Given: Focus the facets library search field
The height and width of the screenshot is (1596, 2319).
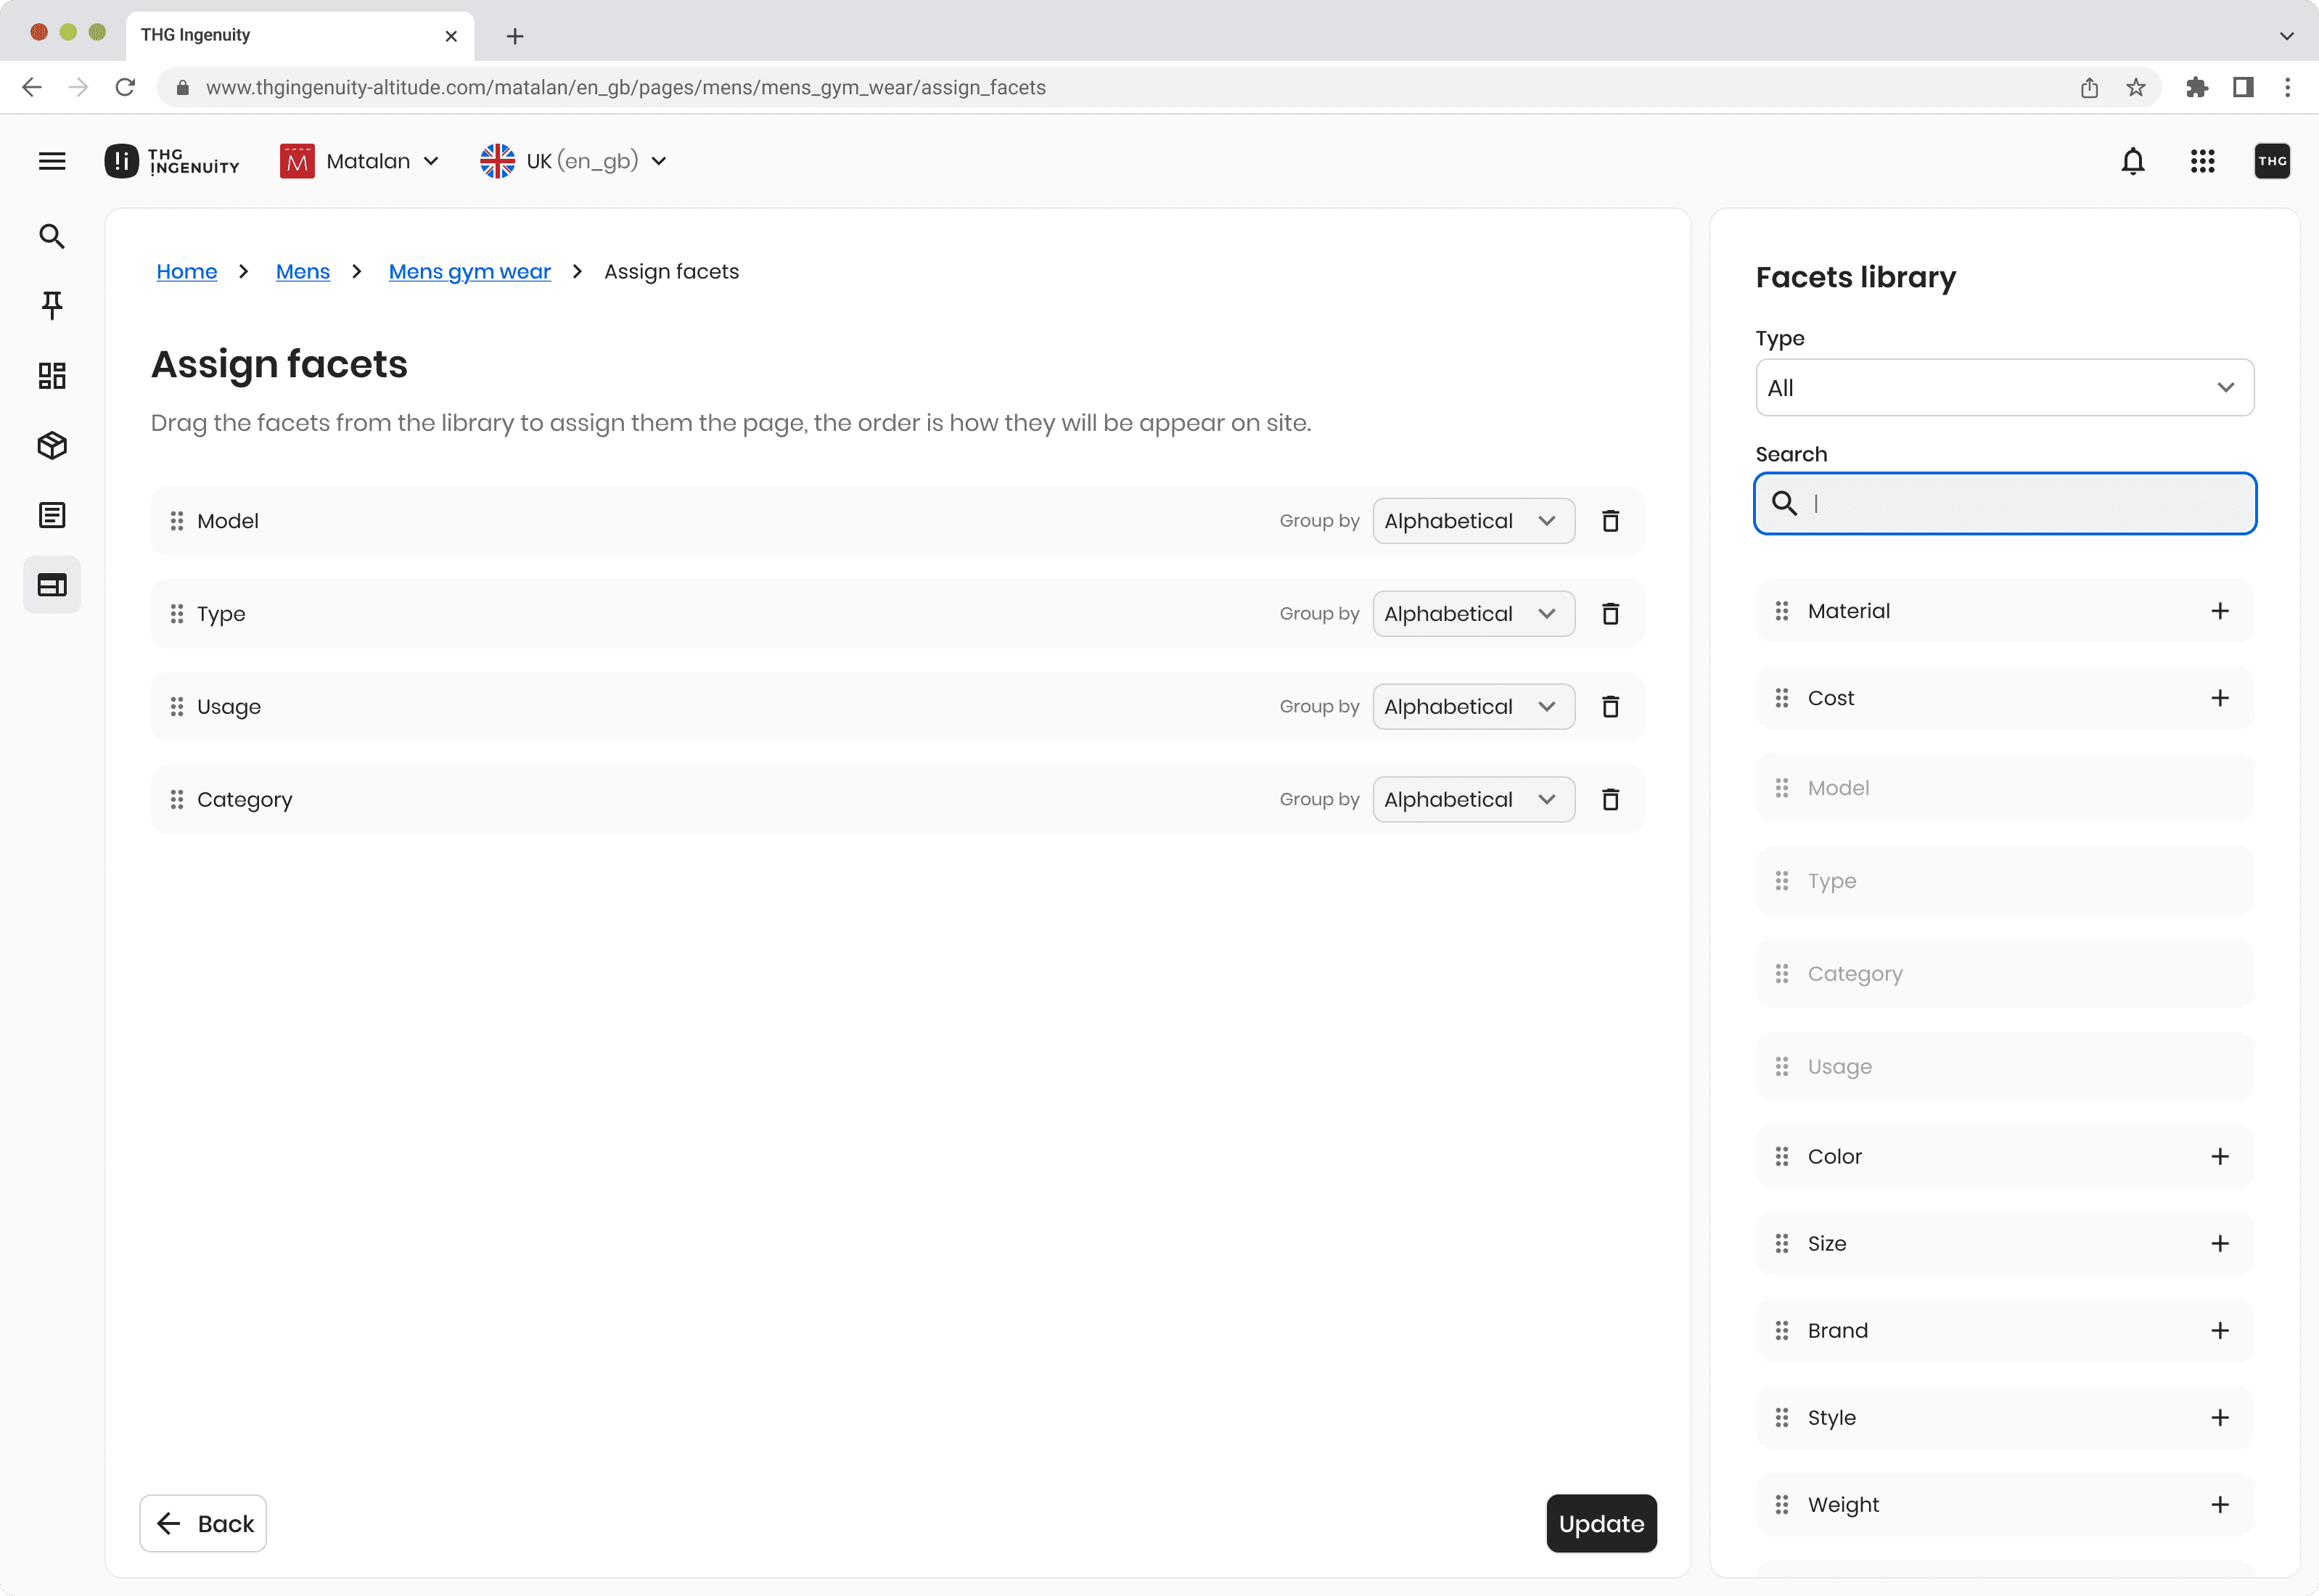Looking at the screenshot, I should pyautogui.click(x=2005, y=503).
